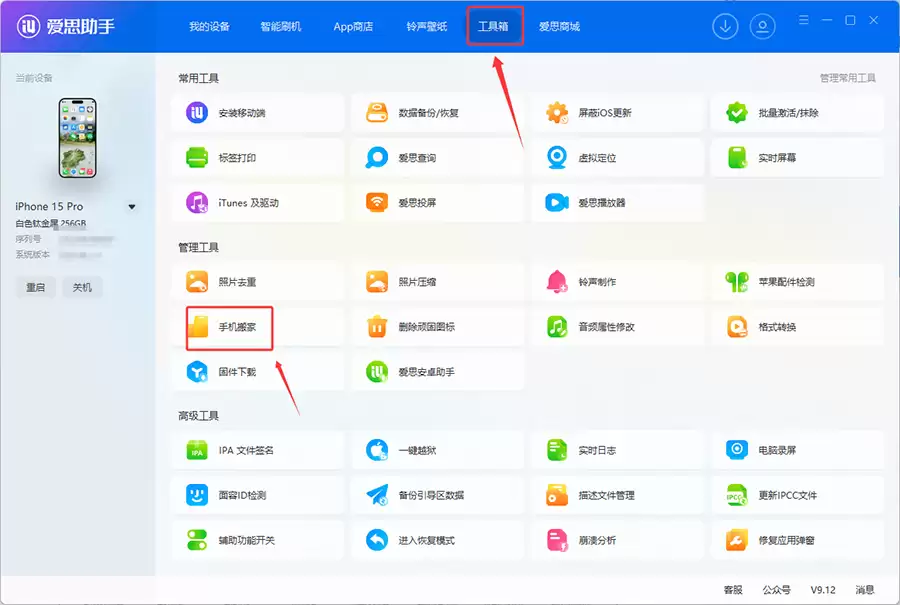This screenshot has width=900, height=605.
Task: Open the 爱思播放器 player
Action: 617,203
